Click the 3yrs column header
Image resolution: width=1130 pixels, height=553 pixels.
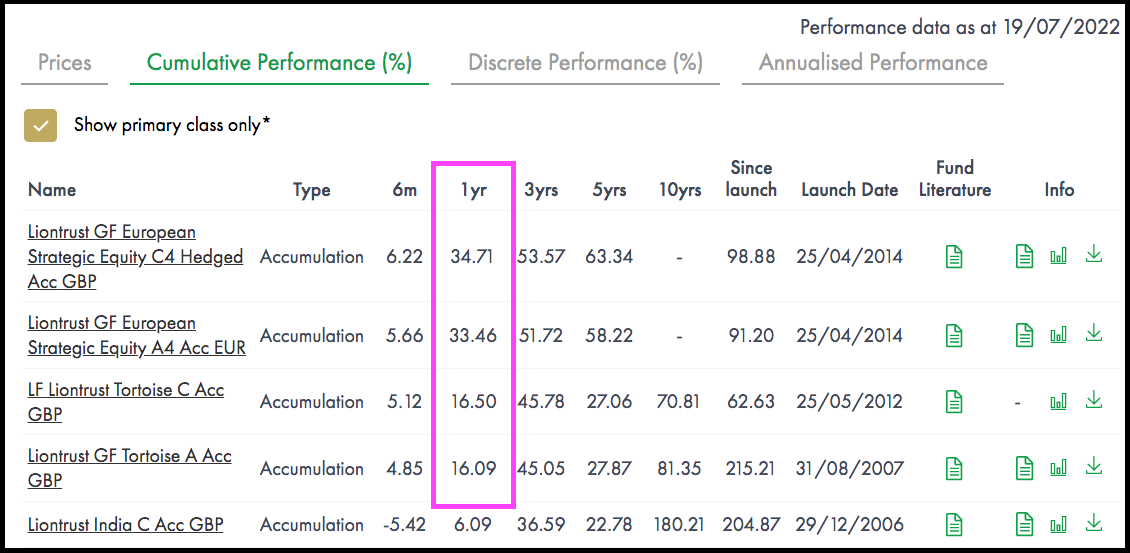coord(541,190)
